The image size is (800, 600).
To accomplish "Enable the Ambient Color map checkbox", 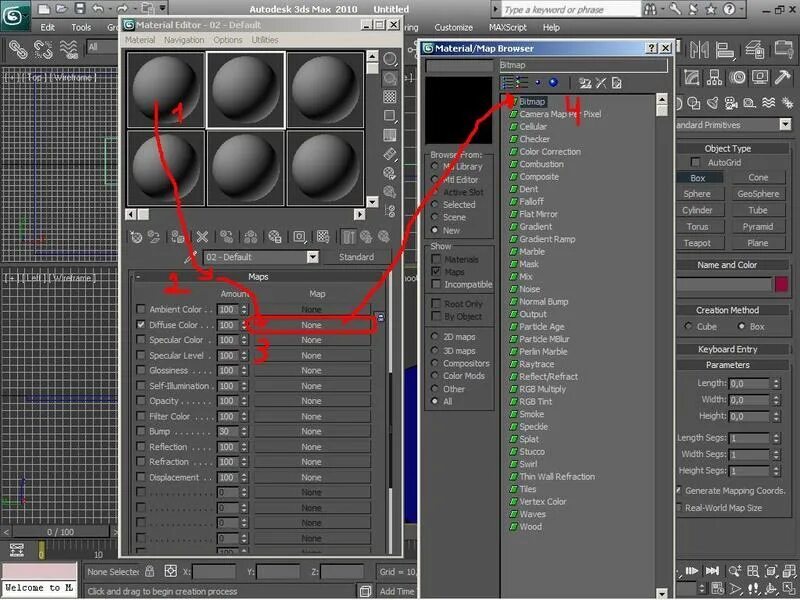I will pos(141,309).
